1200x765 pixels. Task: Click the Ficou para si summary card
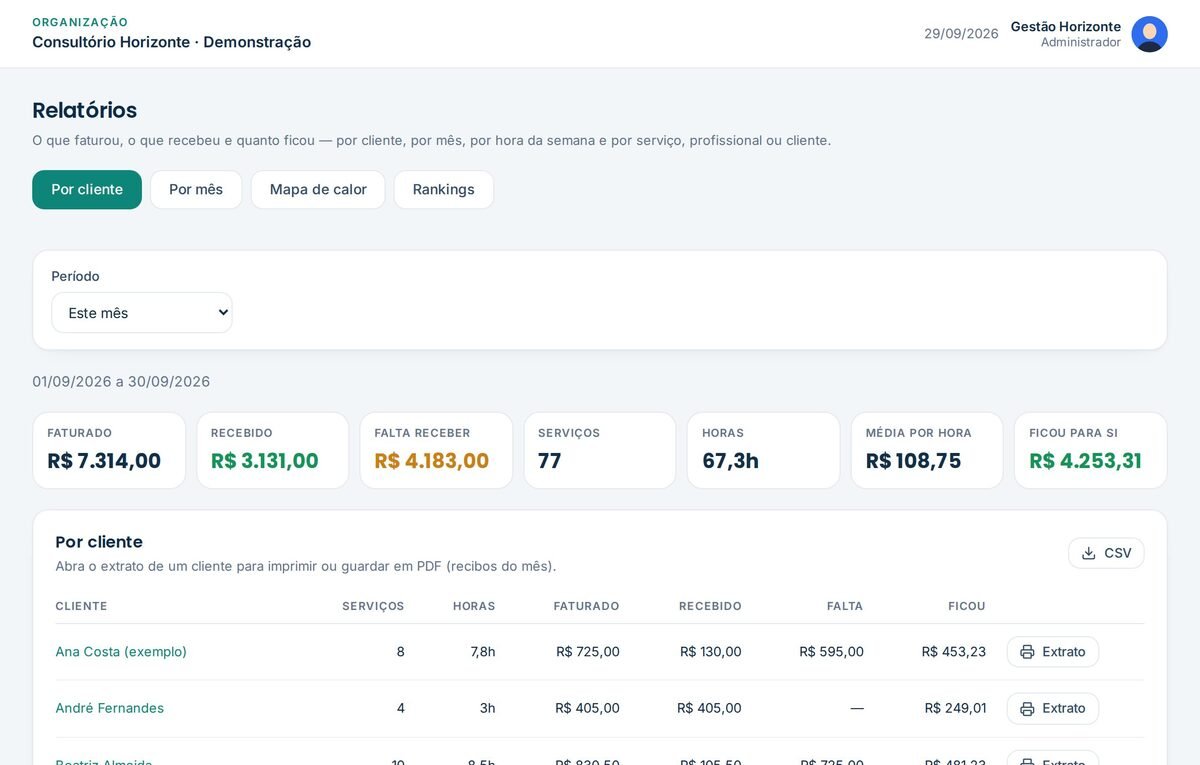click(x=1091, y=451)
